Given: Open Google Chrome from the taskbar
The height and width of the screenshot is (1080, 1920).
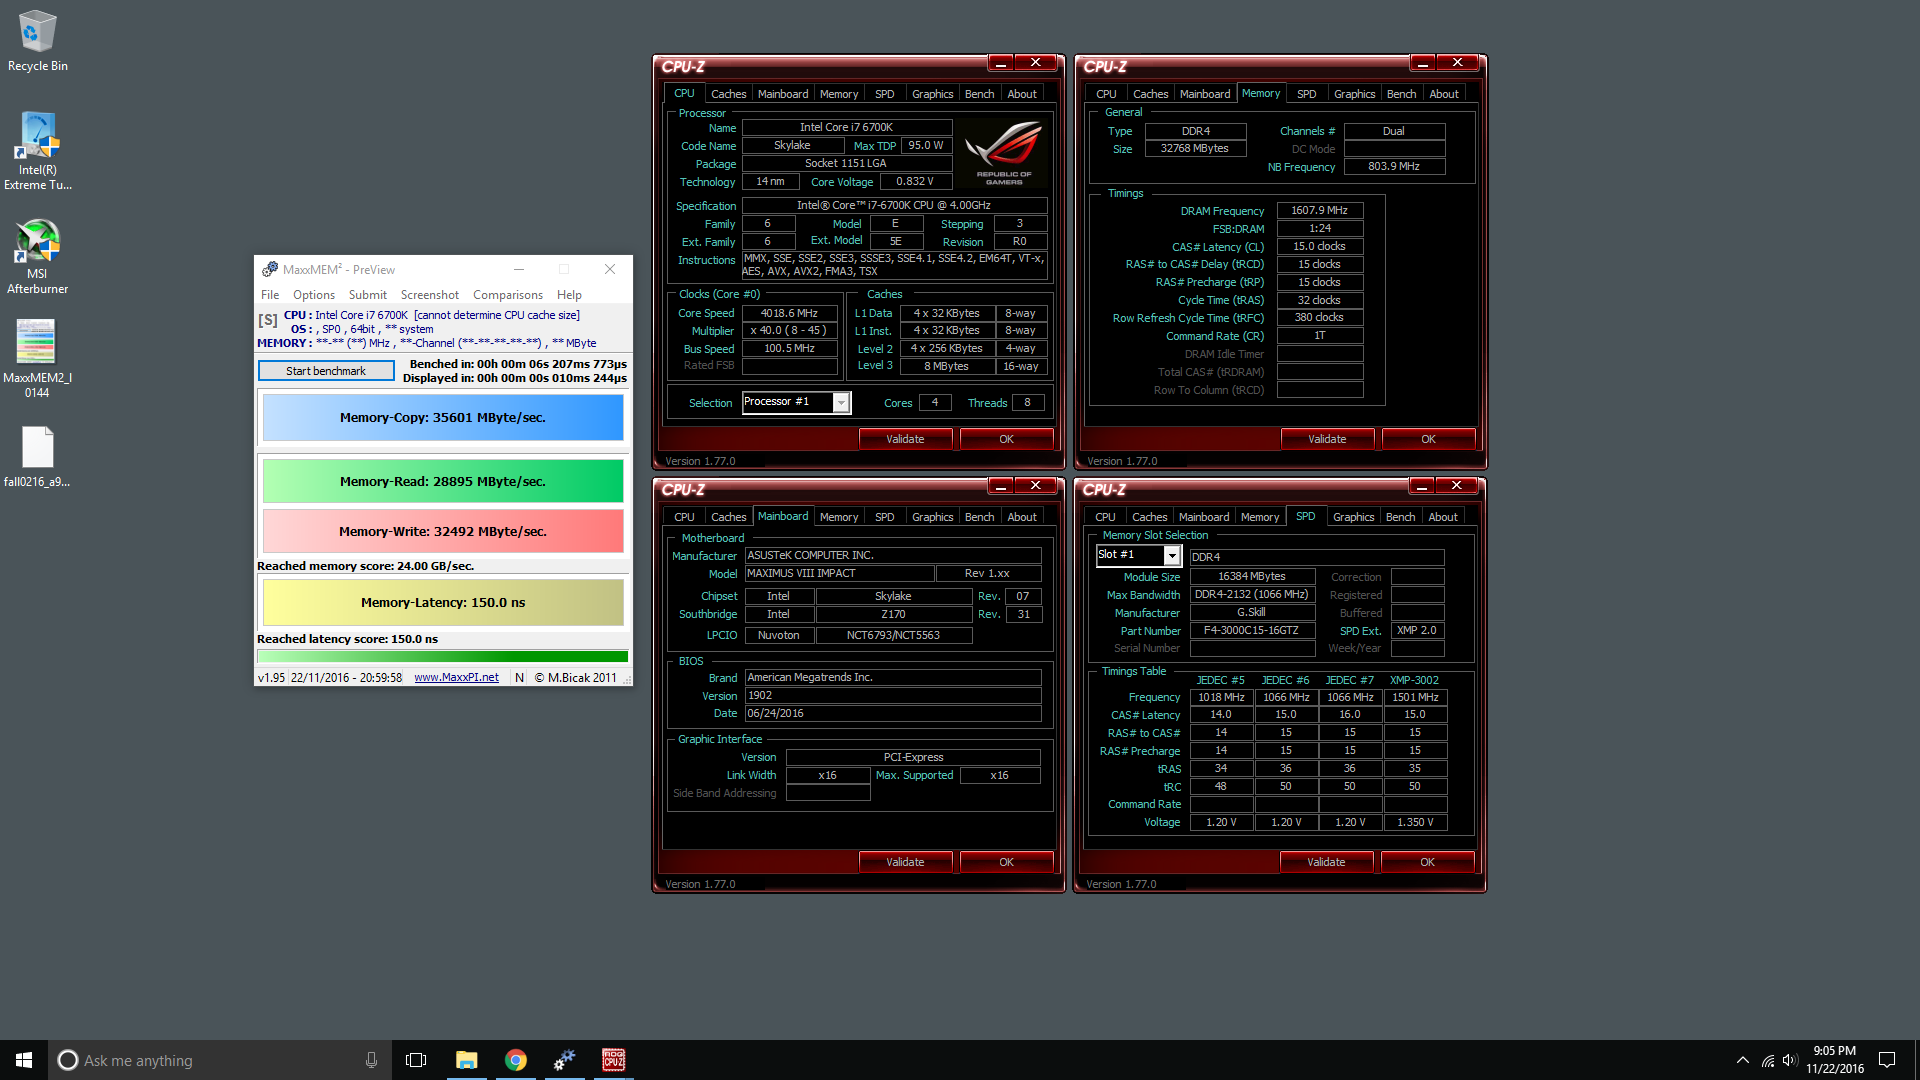Looking at the screenshot, I should 515,1060.
